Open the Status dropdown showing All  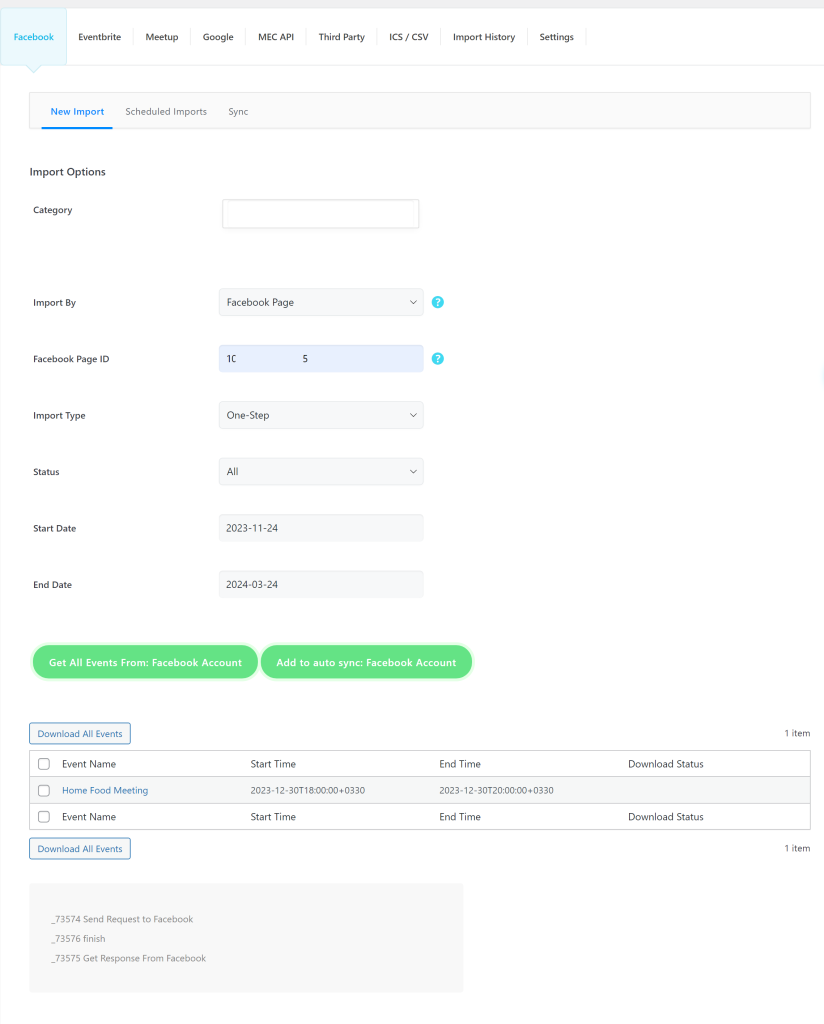click(320, 471)
